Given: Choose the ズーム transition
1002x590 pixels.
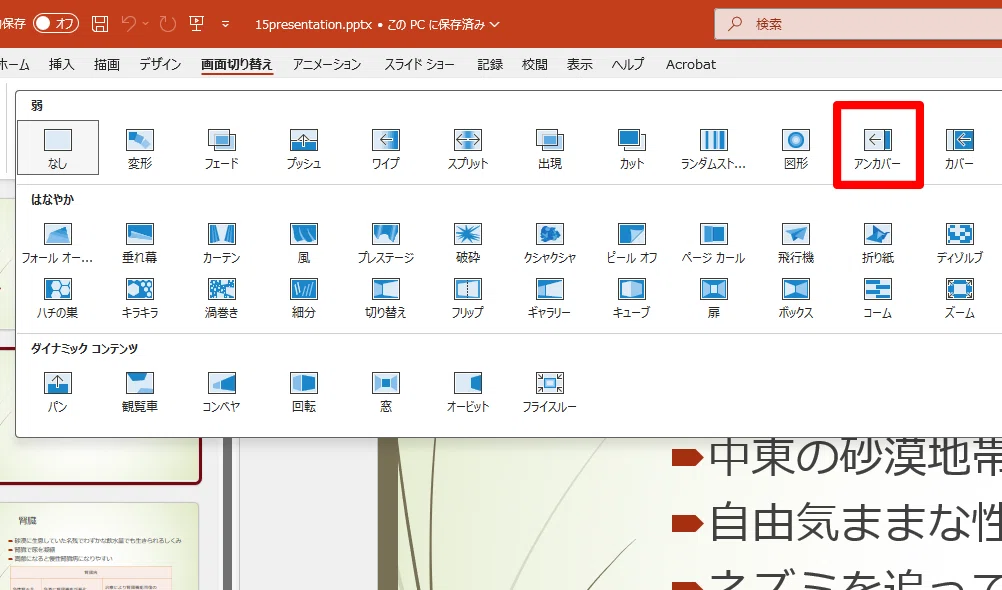Looking at the screenshot, I should tap(960, 299).
